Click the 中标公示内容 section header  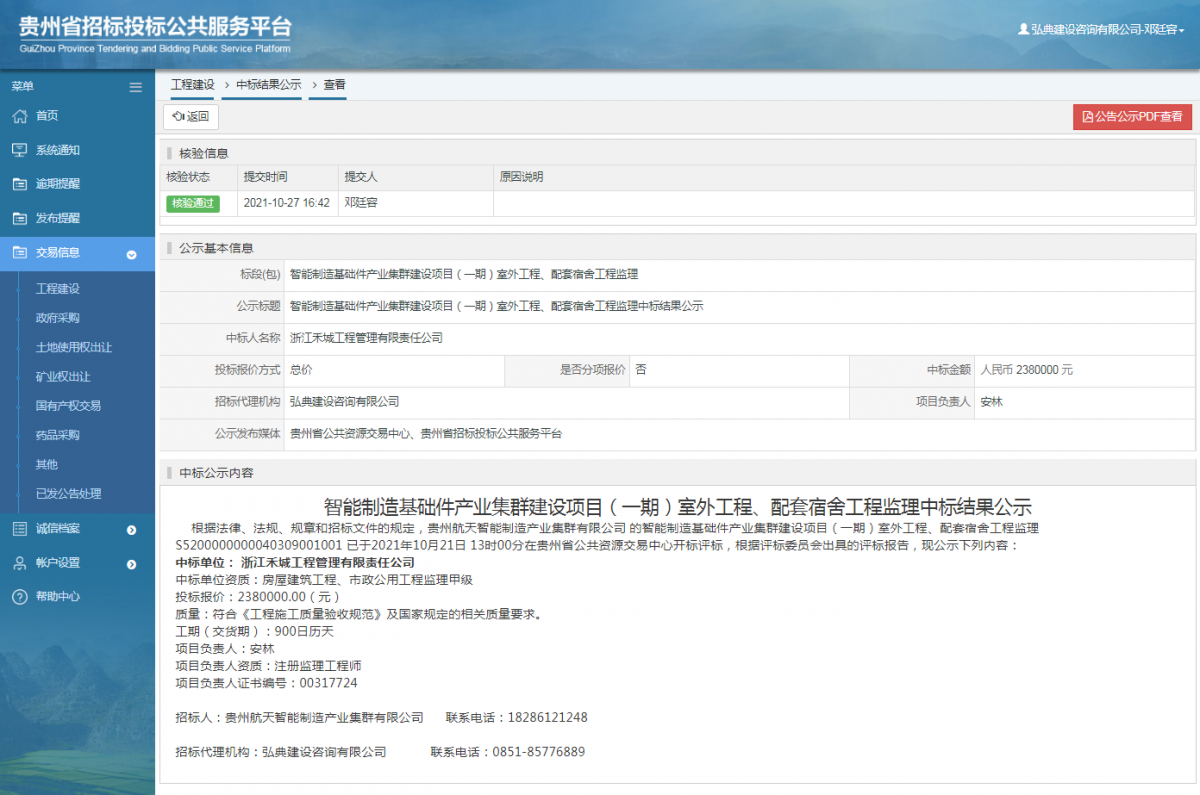coord(216,472)
